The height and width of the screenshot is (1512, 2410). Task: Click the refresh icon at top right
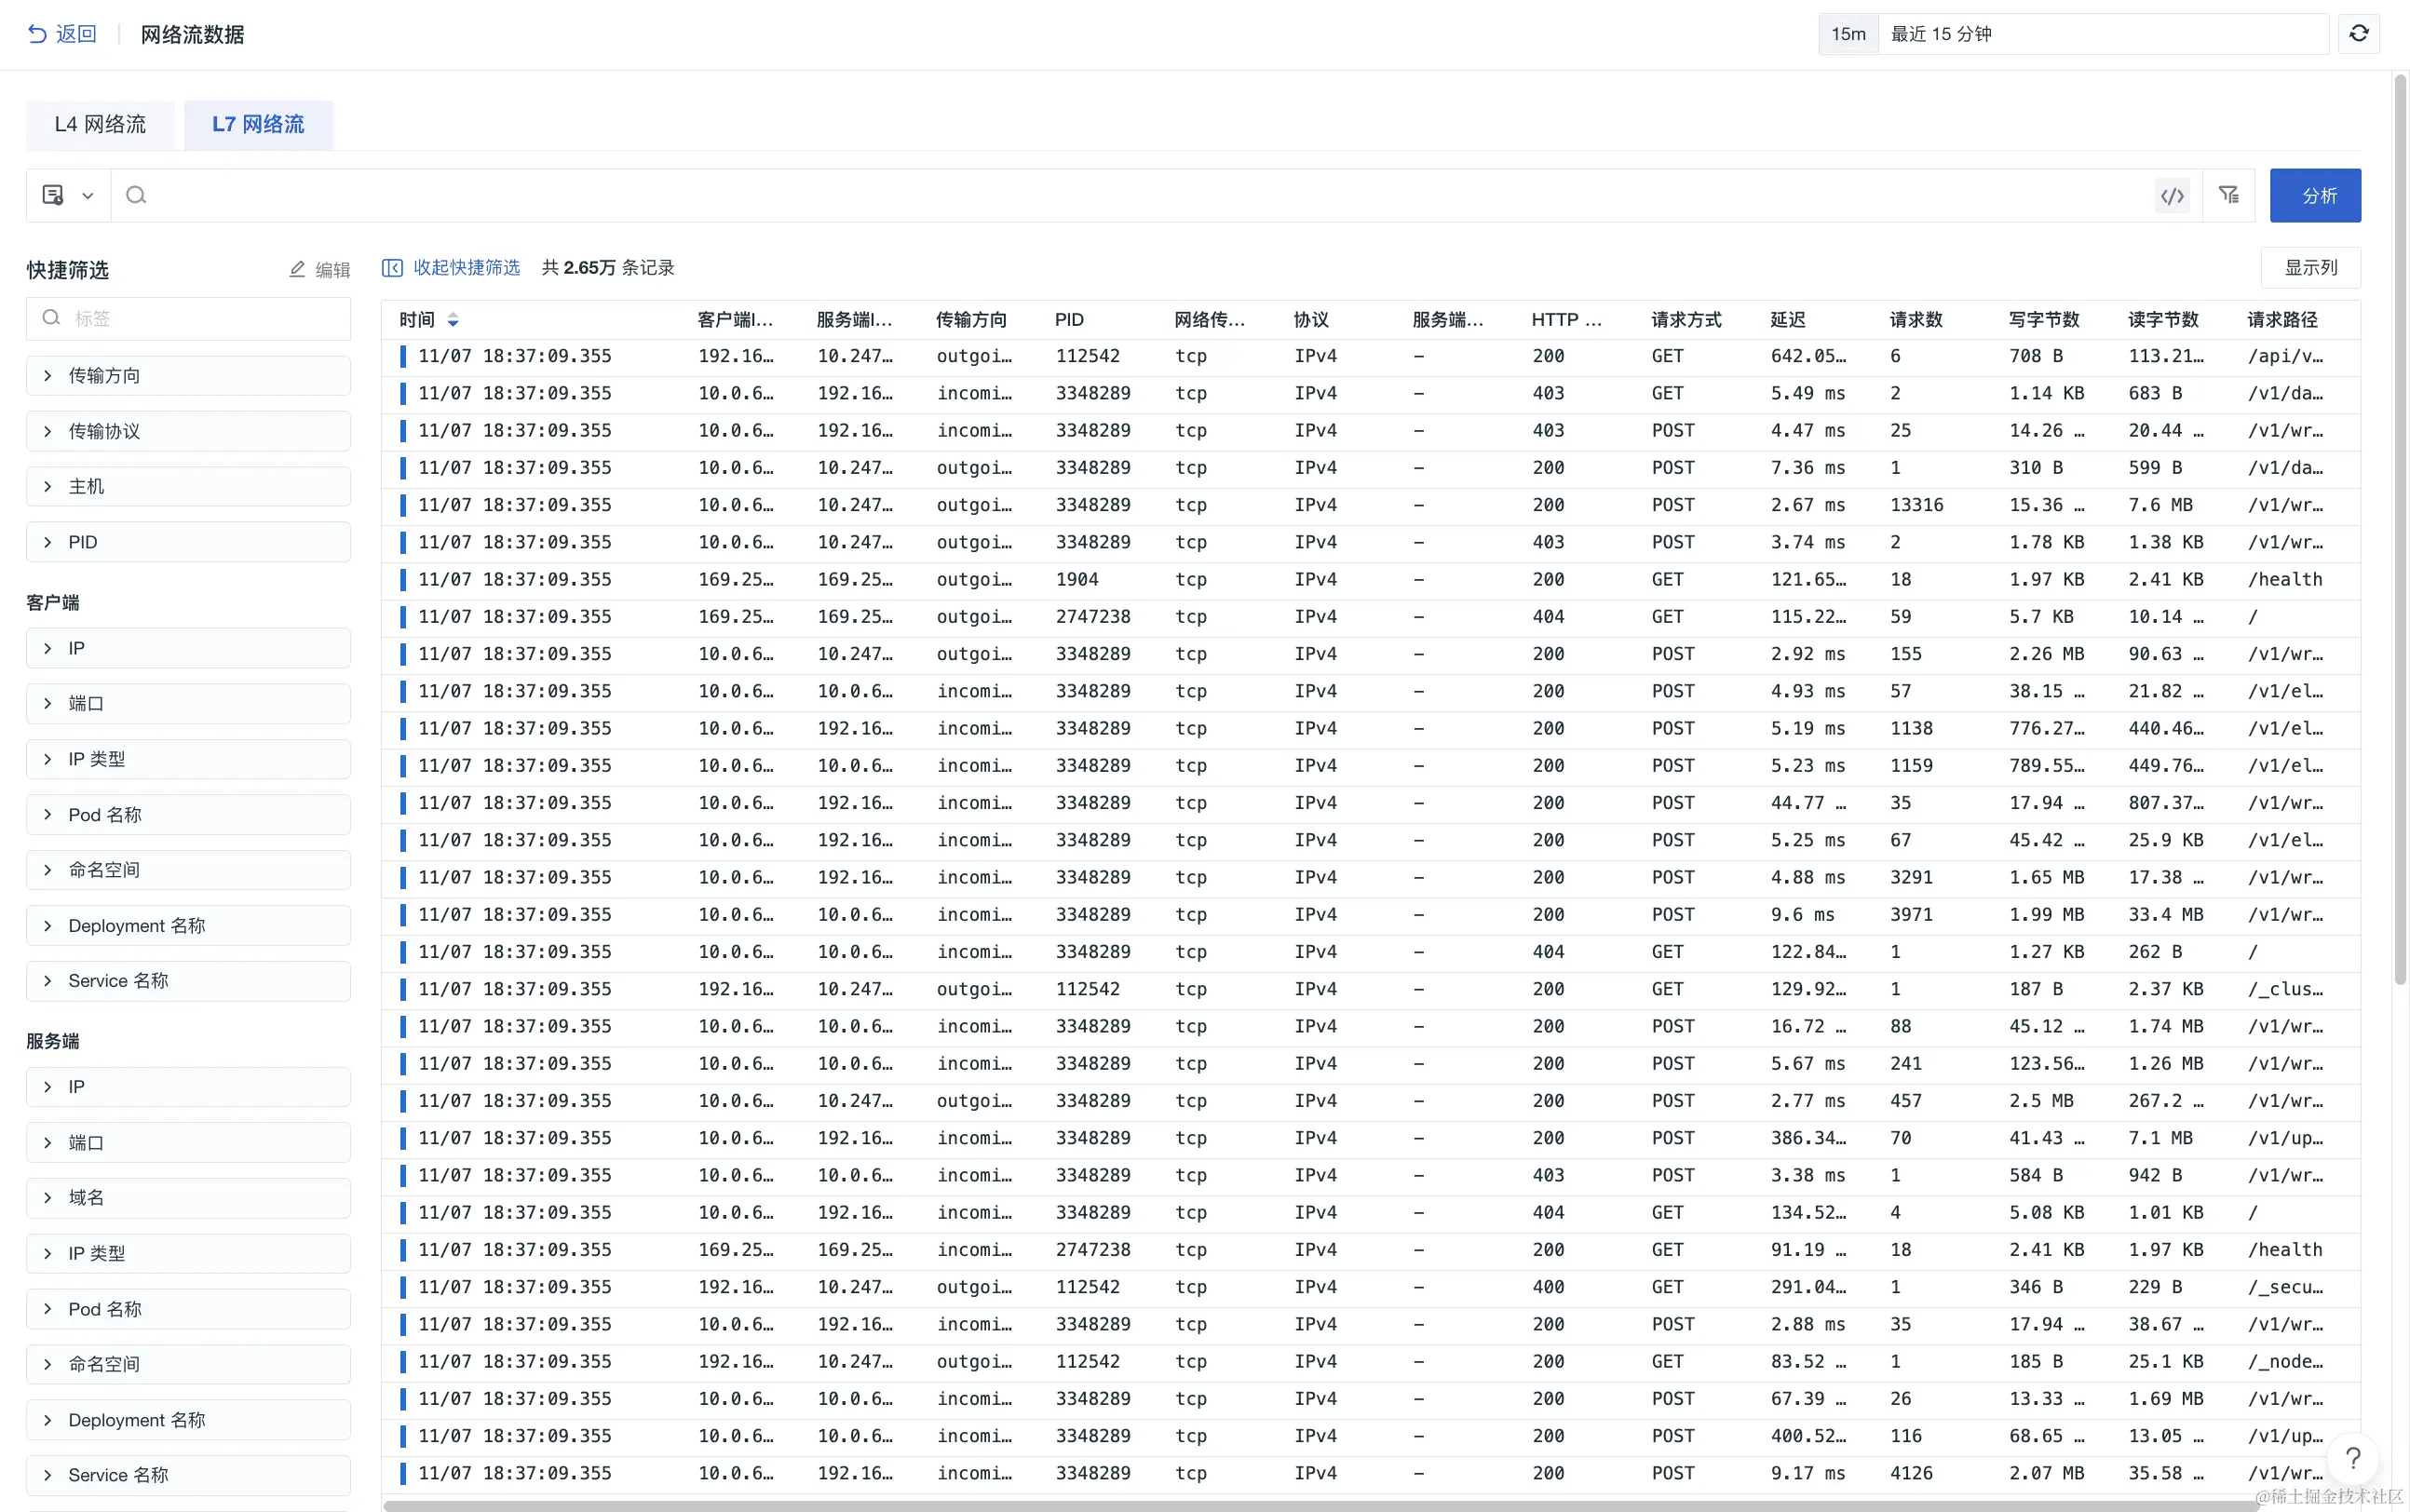pyautogui.click(x=2358, y=34)
